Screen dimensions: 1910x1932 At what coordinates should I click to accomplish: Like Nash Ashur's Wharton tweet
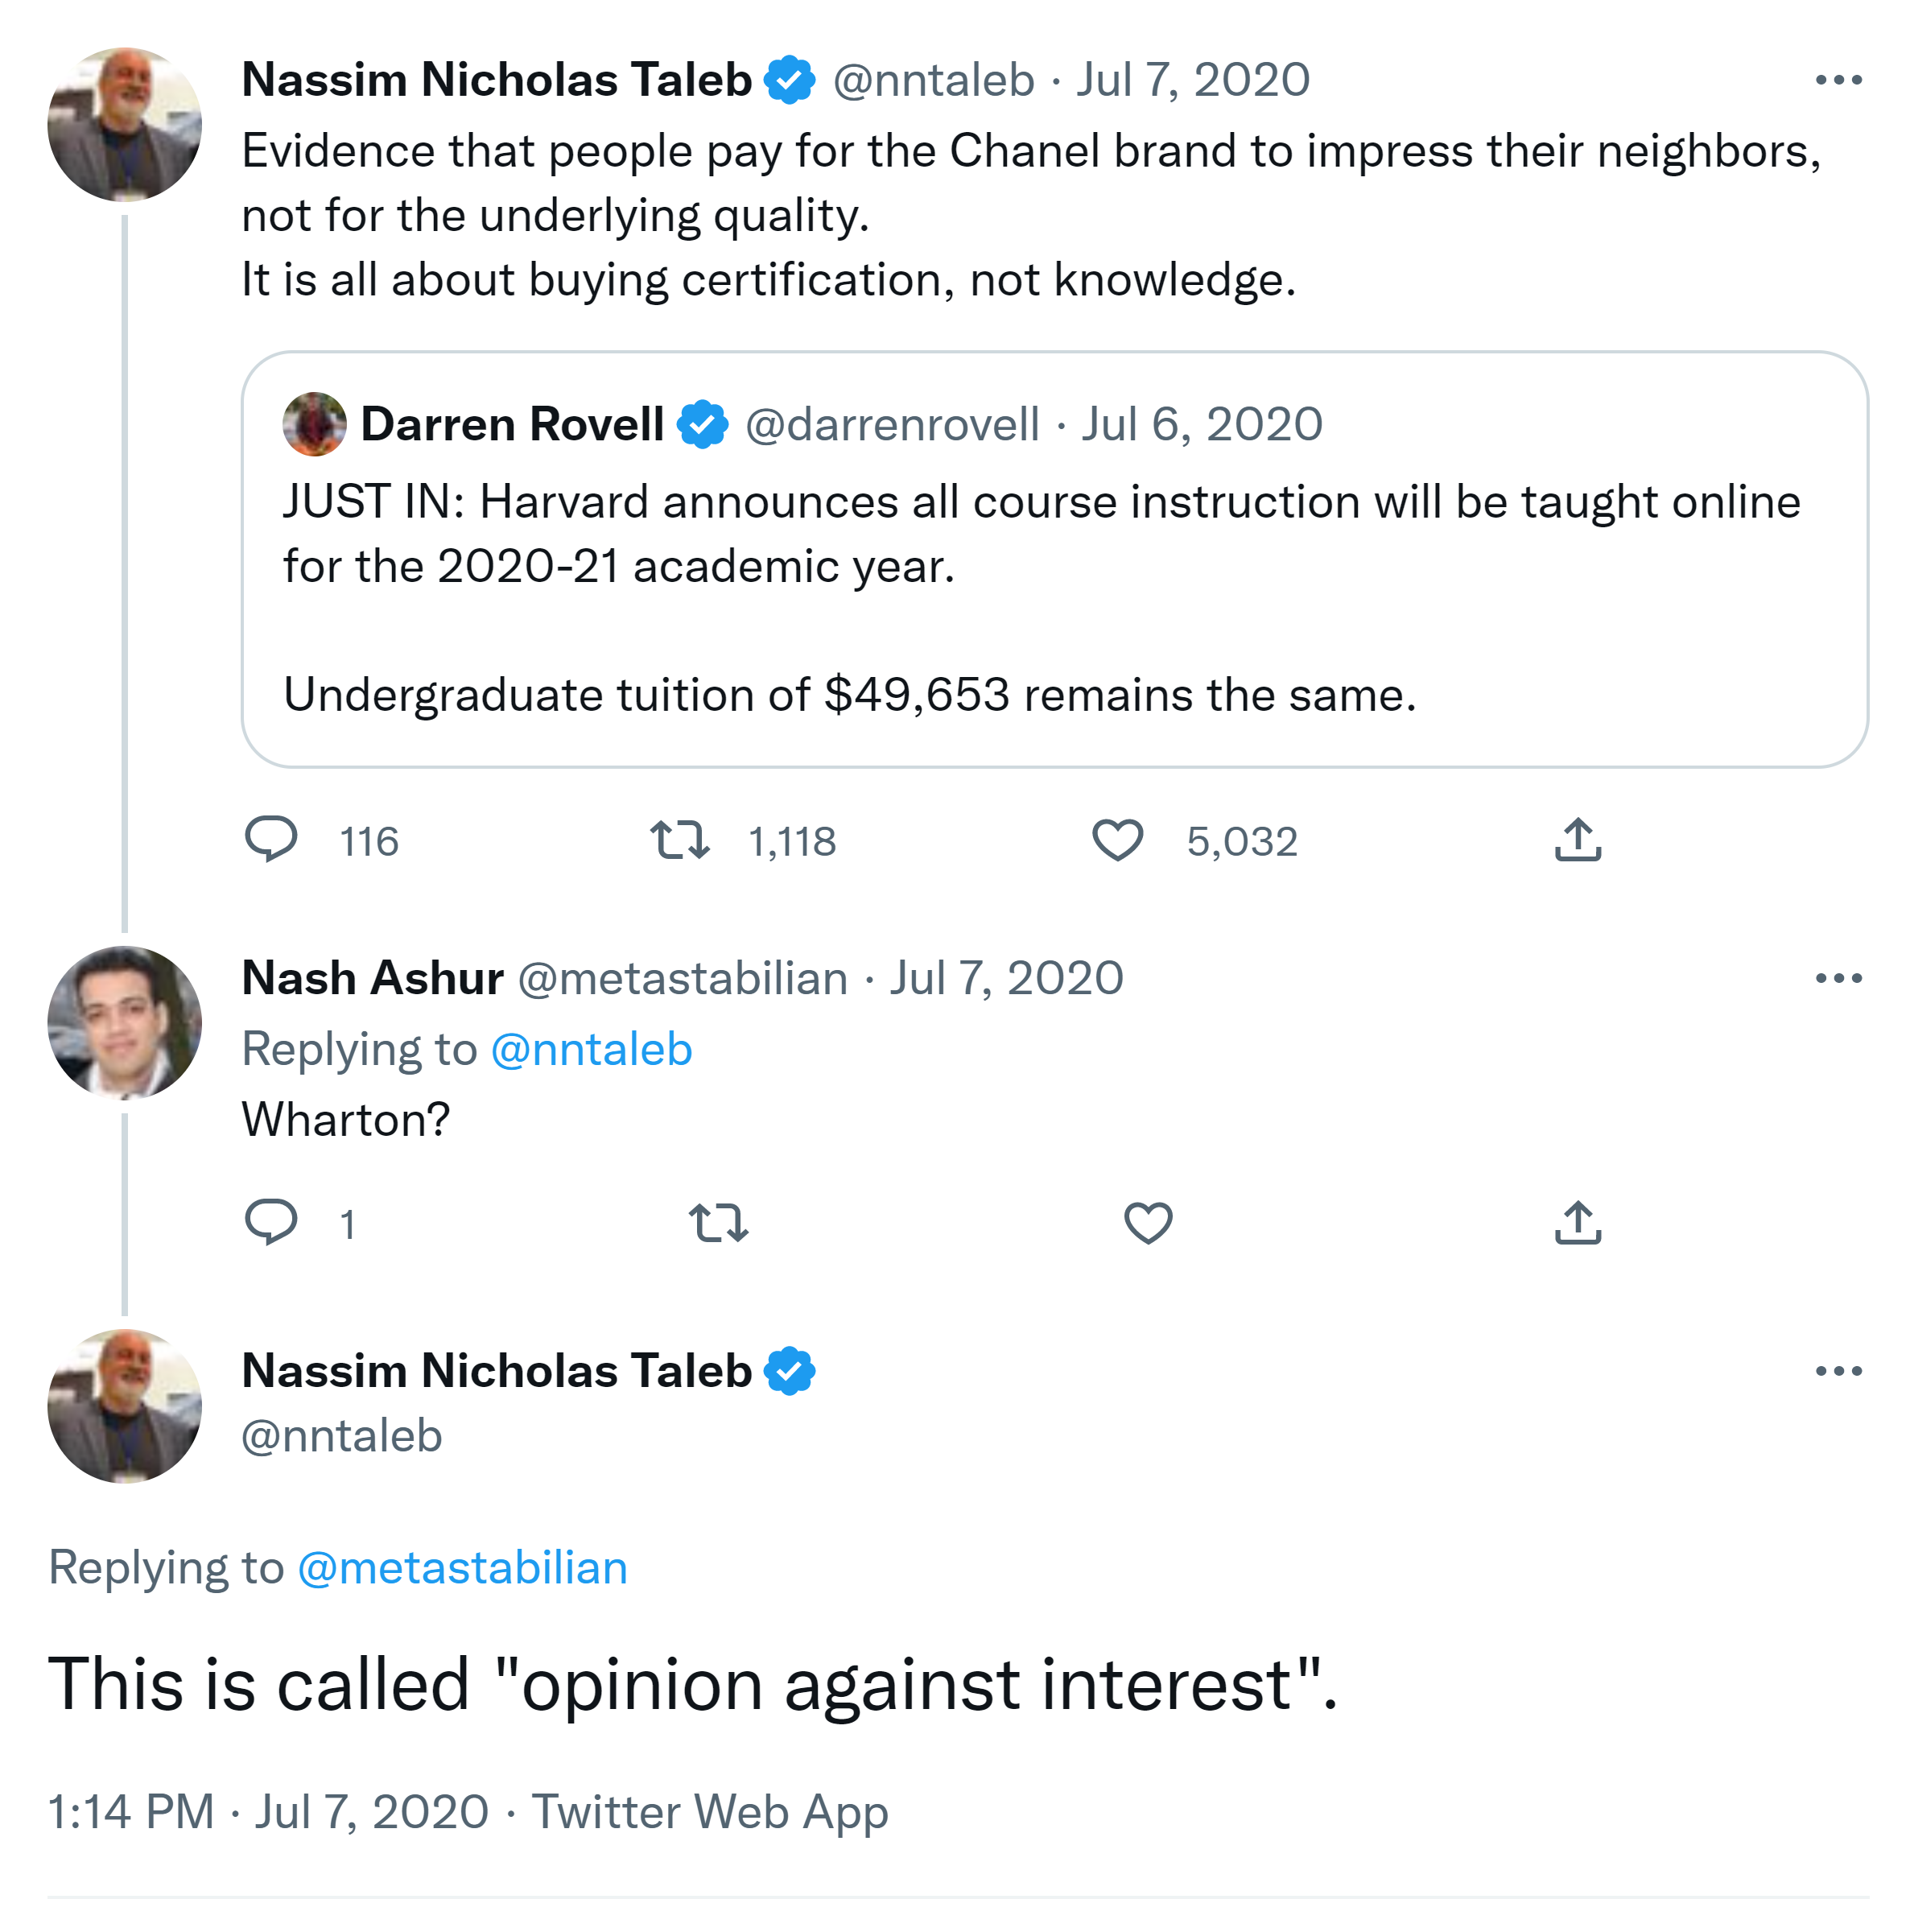click(1147, 1221)
